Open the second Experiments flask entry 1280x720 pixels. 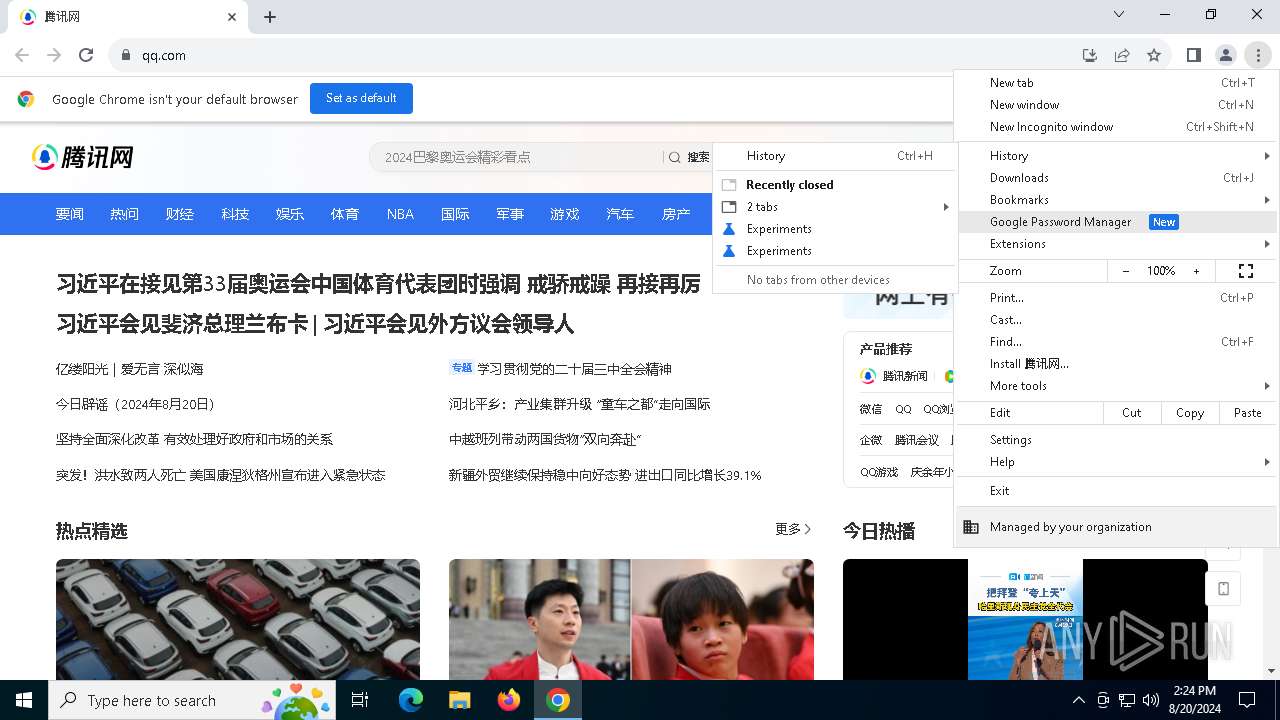coord(835,251)
